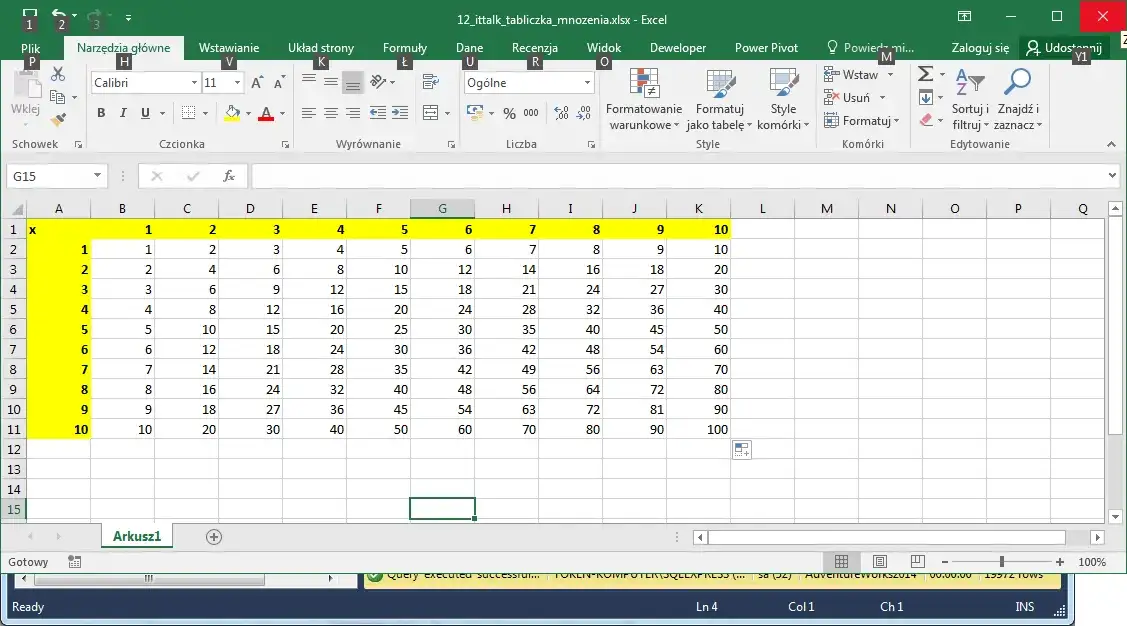Switch to Page Layout view in status bar

point(879,562)
